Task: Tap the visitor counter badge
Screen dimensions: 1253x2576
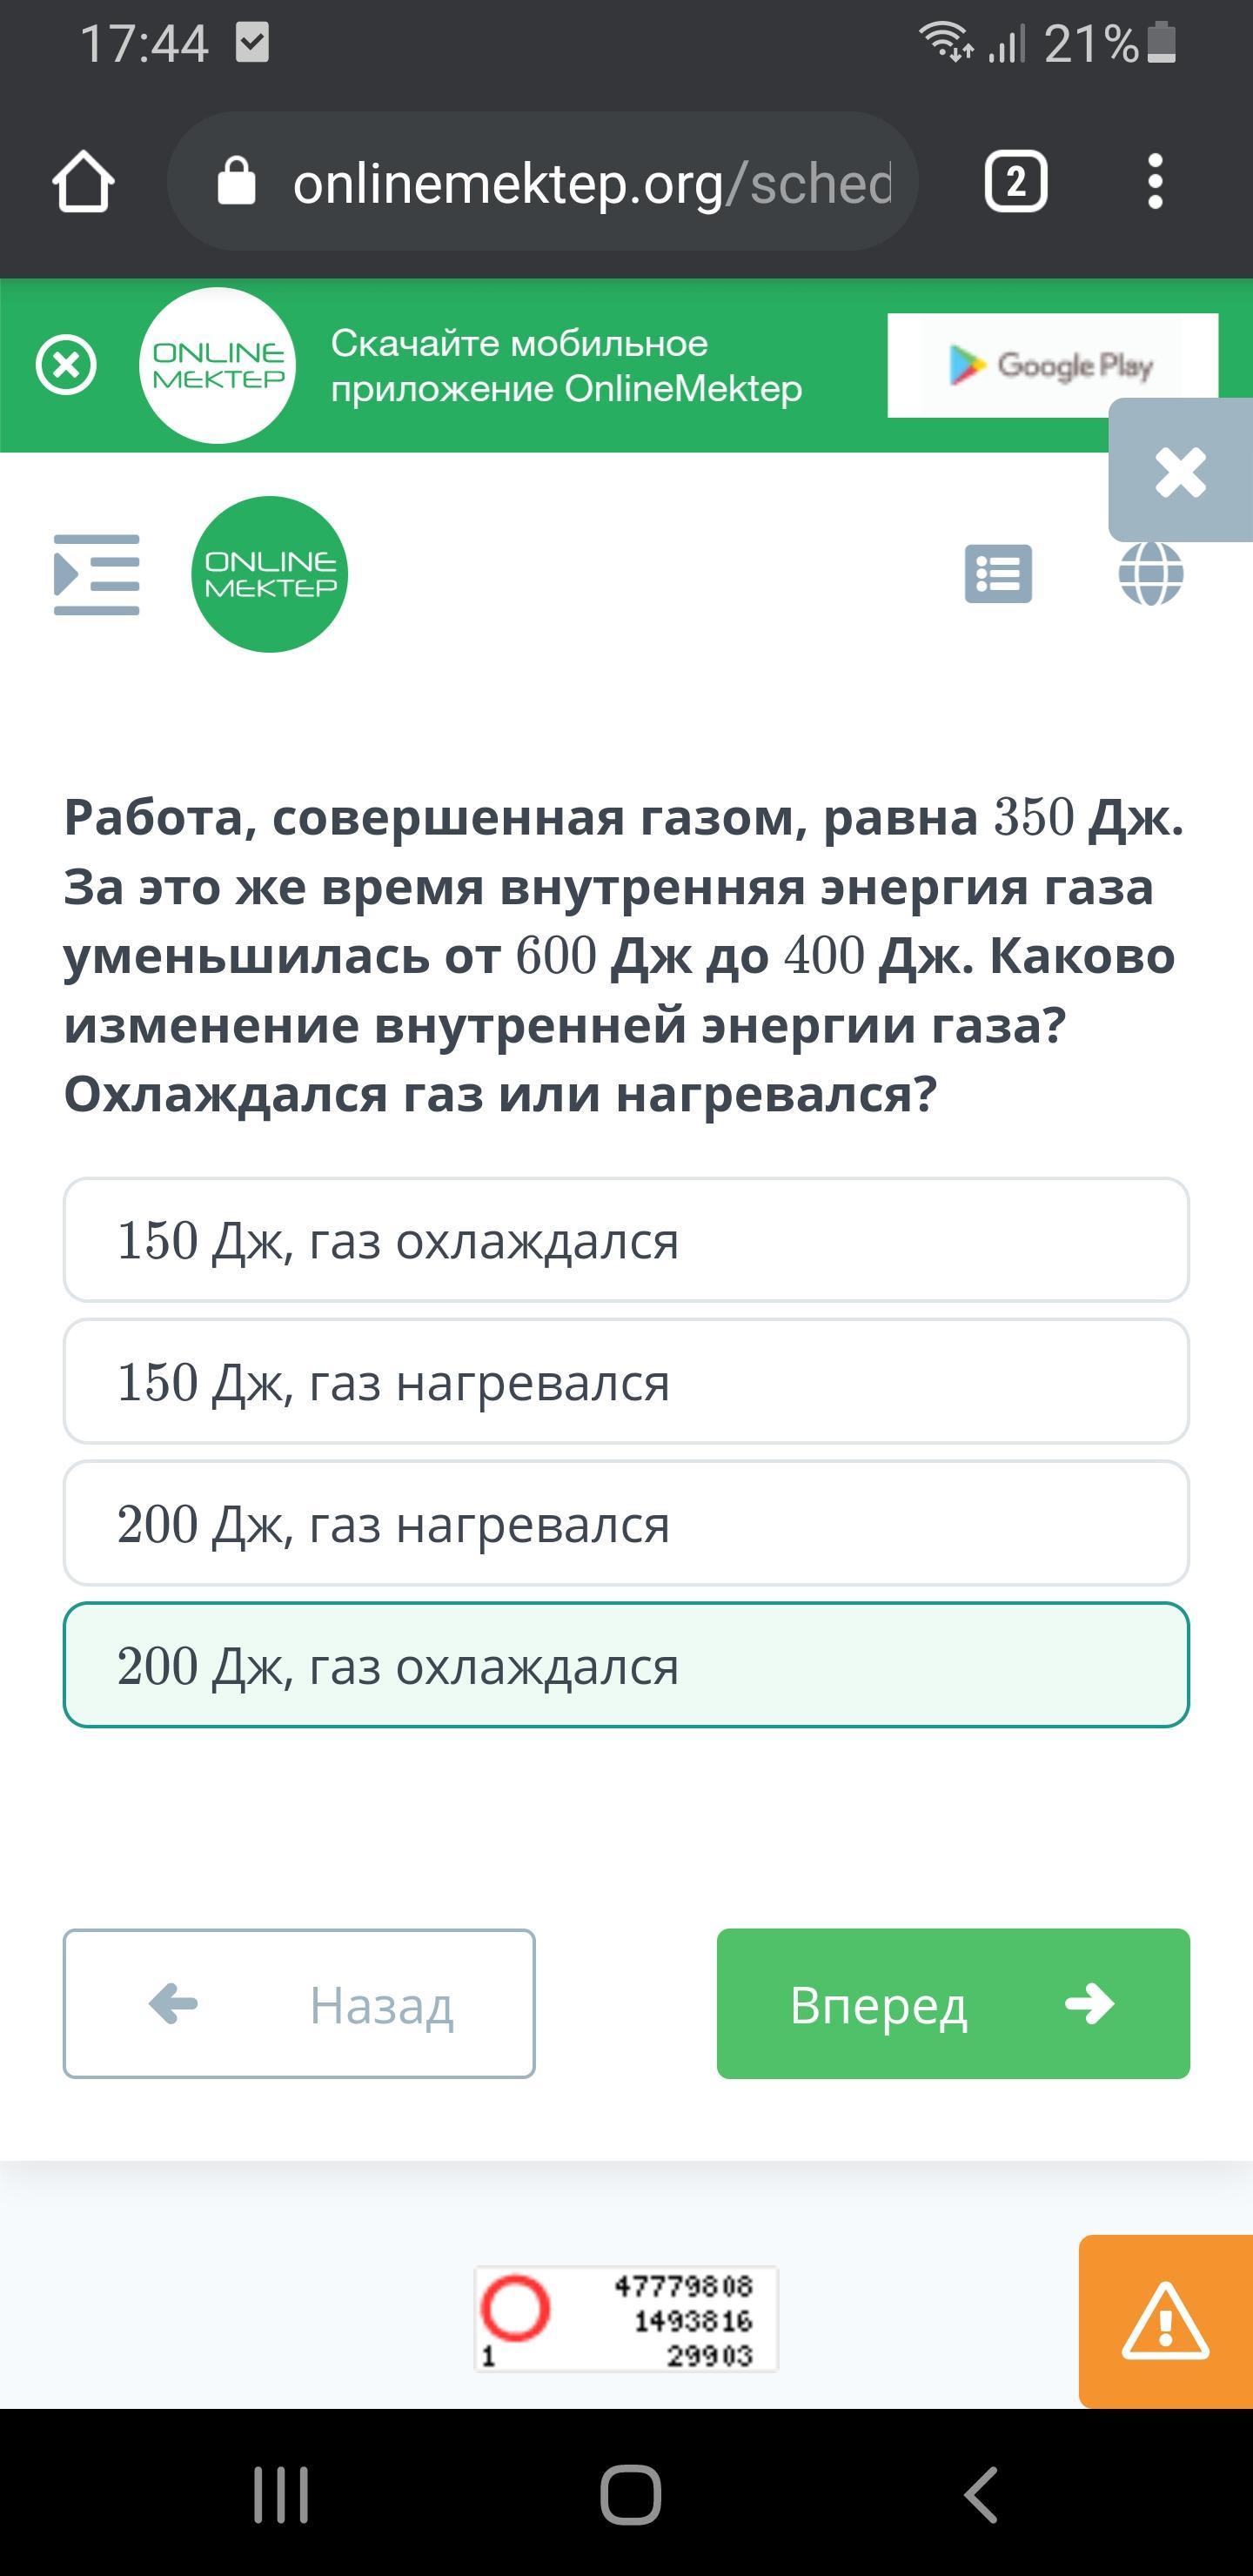Action: click(626, 2320)
